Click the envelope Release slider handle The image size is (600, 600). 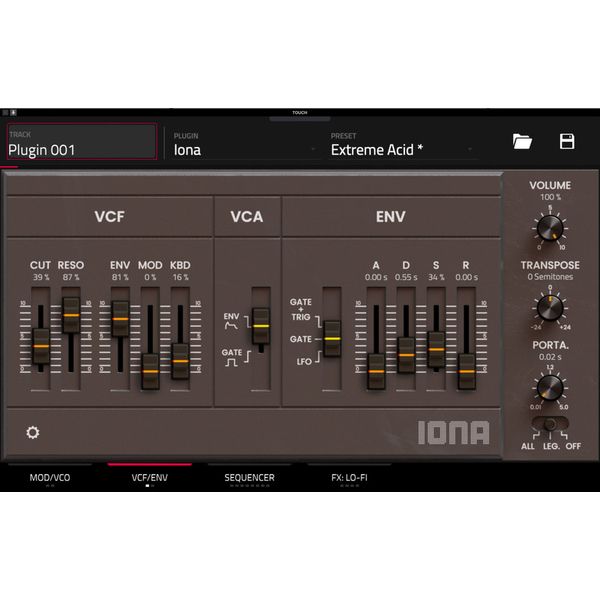click(x=466, y=371)
